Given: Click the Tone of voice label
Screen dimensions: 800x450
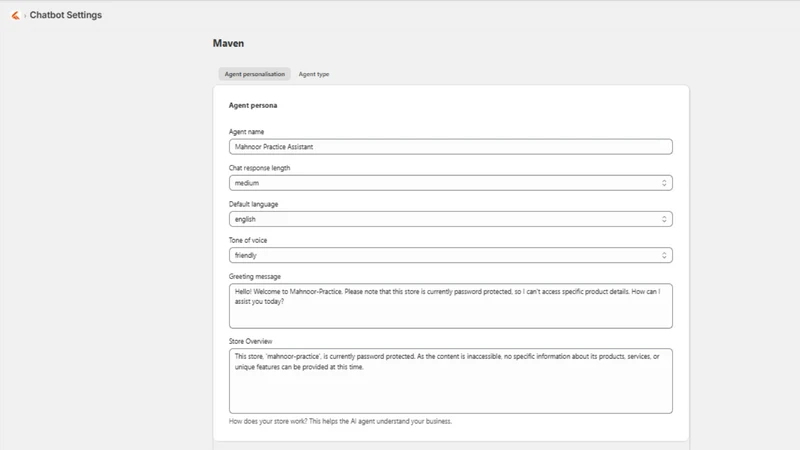Looking at the screenshot, I should [248, 240].
